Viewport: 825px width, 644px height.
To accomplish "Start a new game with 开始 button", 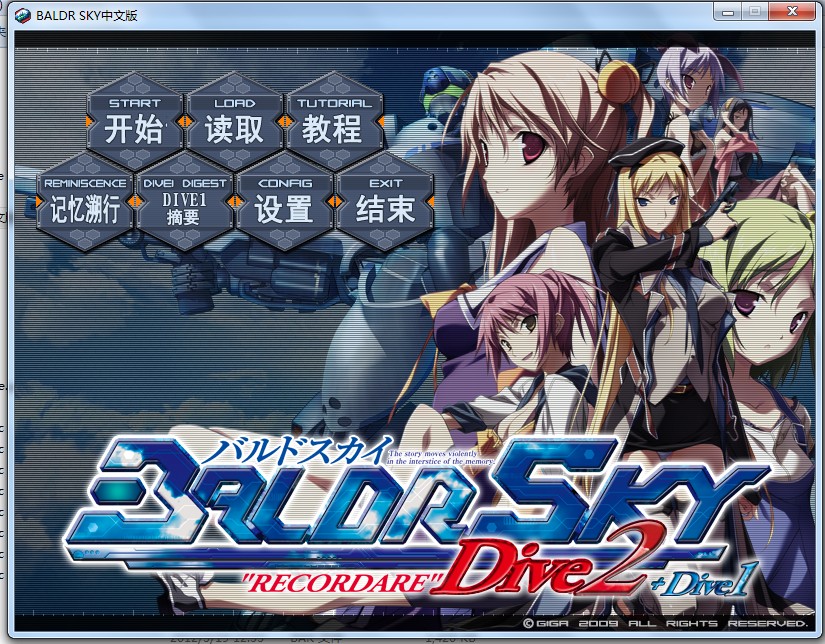I will point(135,122).
